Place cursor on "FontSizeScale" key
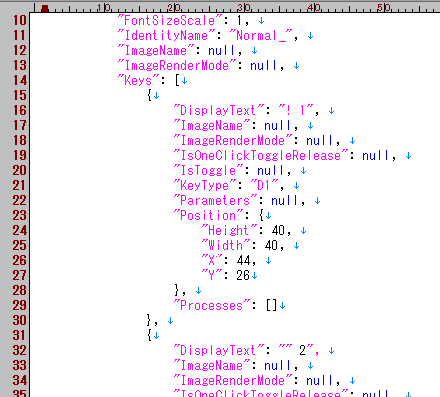Screen dimensions: 440x397 pos(170,21)
